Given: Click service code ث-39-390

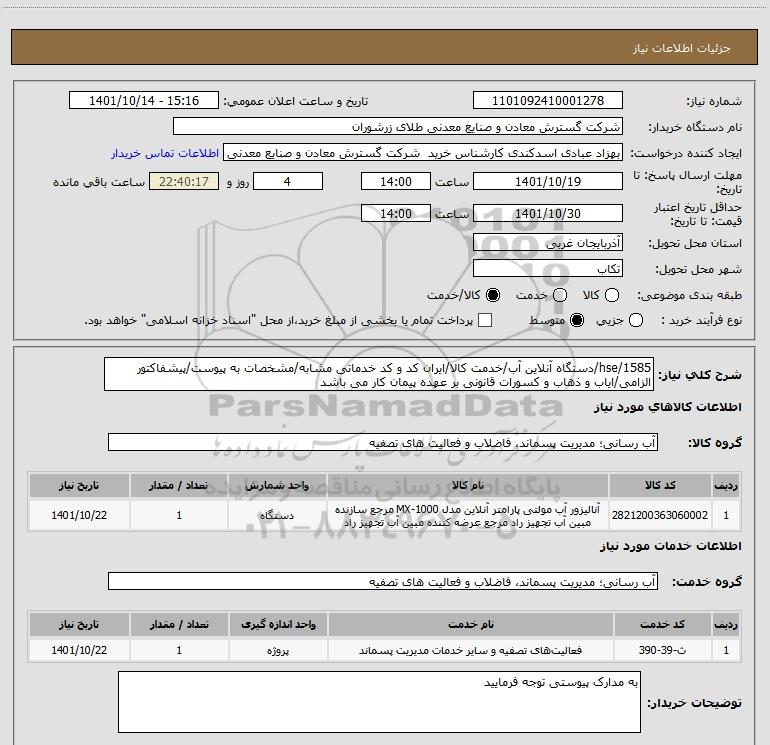Looking at the screenshot, I should tap(662, 650).
